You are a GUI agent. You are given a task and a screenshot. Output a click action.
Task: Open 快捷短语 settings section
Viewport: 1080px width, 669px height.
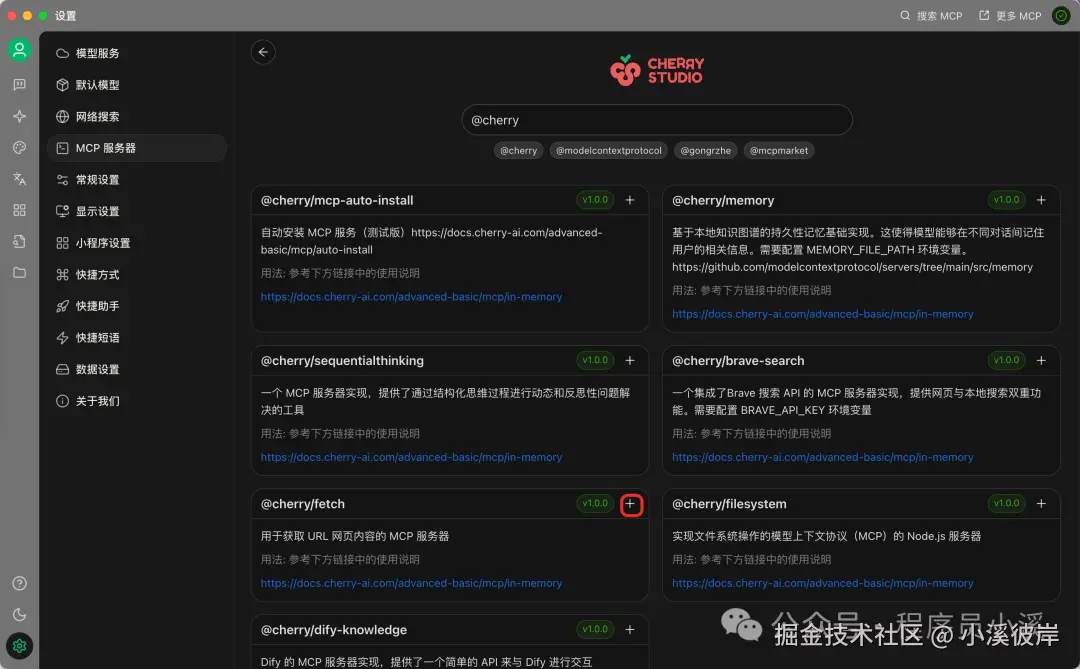point(136,338)
